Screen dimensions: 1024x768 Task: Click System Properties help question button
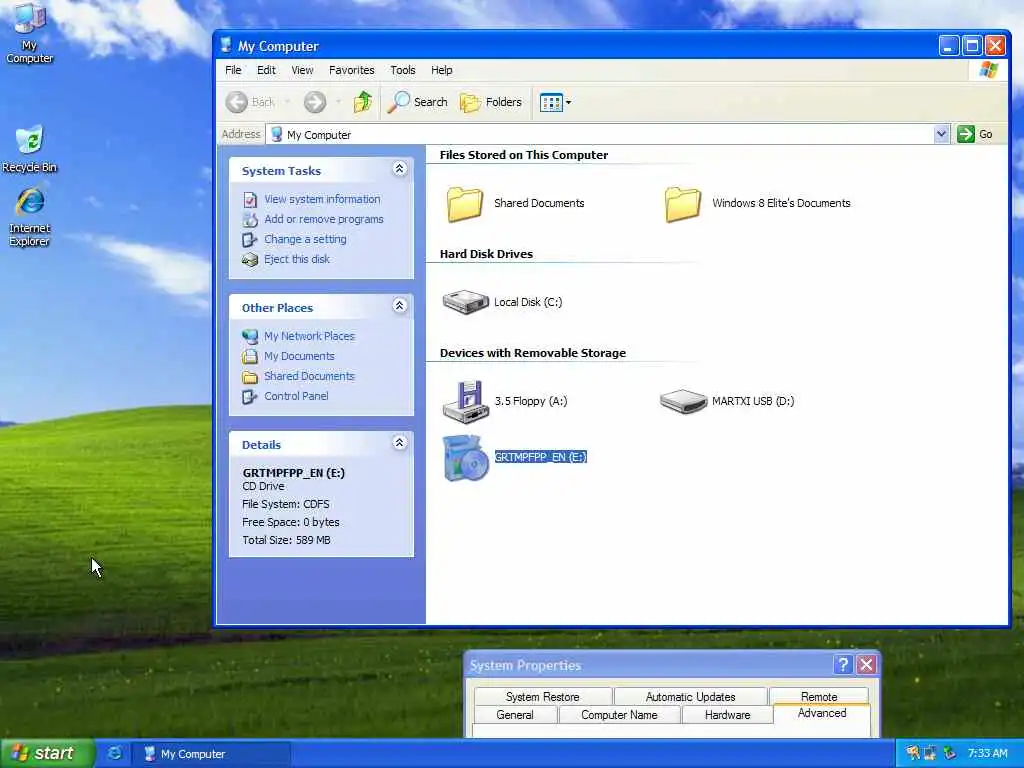[x=842, y=665]
